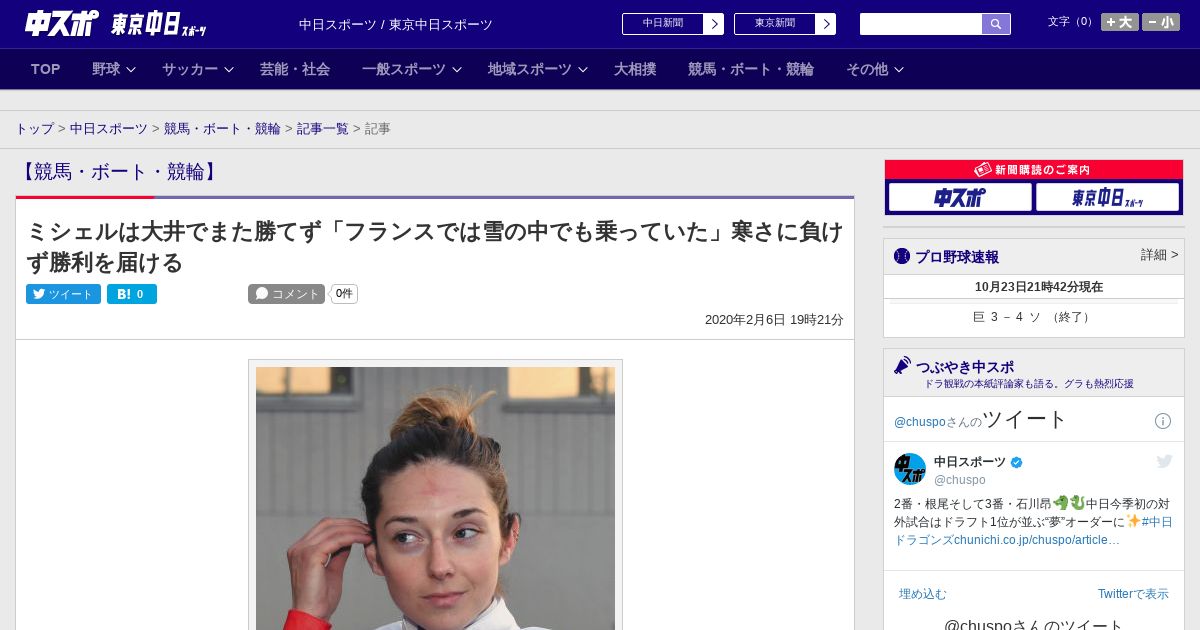The image size is (1200, 630).
Task: Open the 詳細 > link for baseball scores
Action: 1159,255
